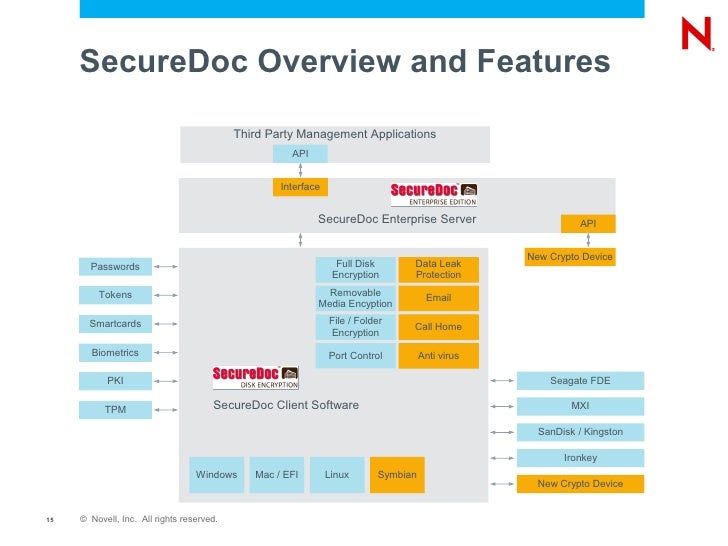Viewport: 728px width, 546px height.
Task: Select New Crypto Device box below Ironkey
Action: 580,484
